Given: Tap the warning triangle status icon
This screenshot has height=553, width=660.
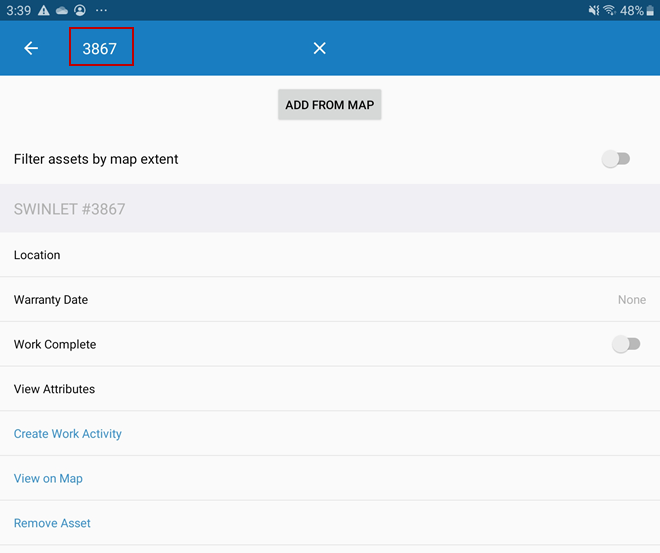Looking at the screenshot, I should 43,10.
